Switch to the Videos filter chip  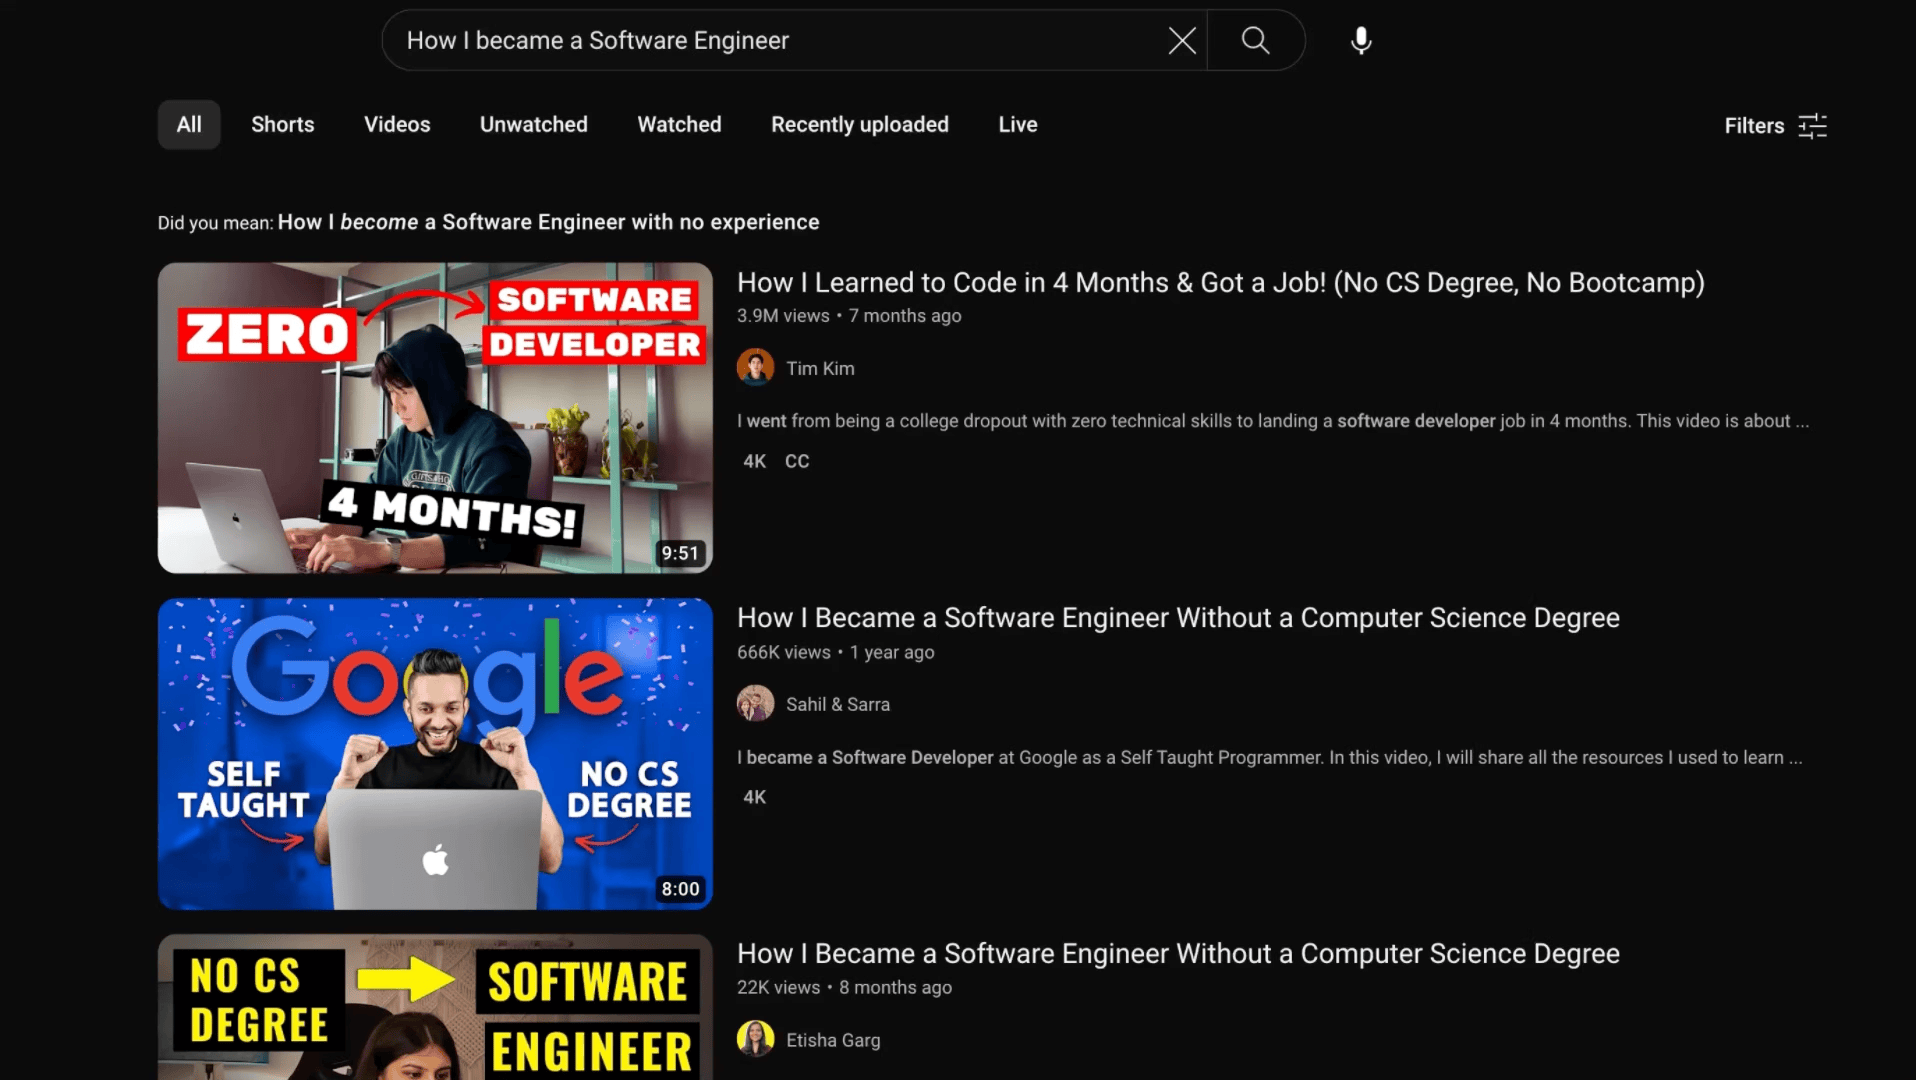pos(397,125)
